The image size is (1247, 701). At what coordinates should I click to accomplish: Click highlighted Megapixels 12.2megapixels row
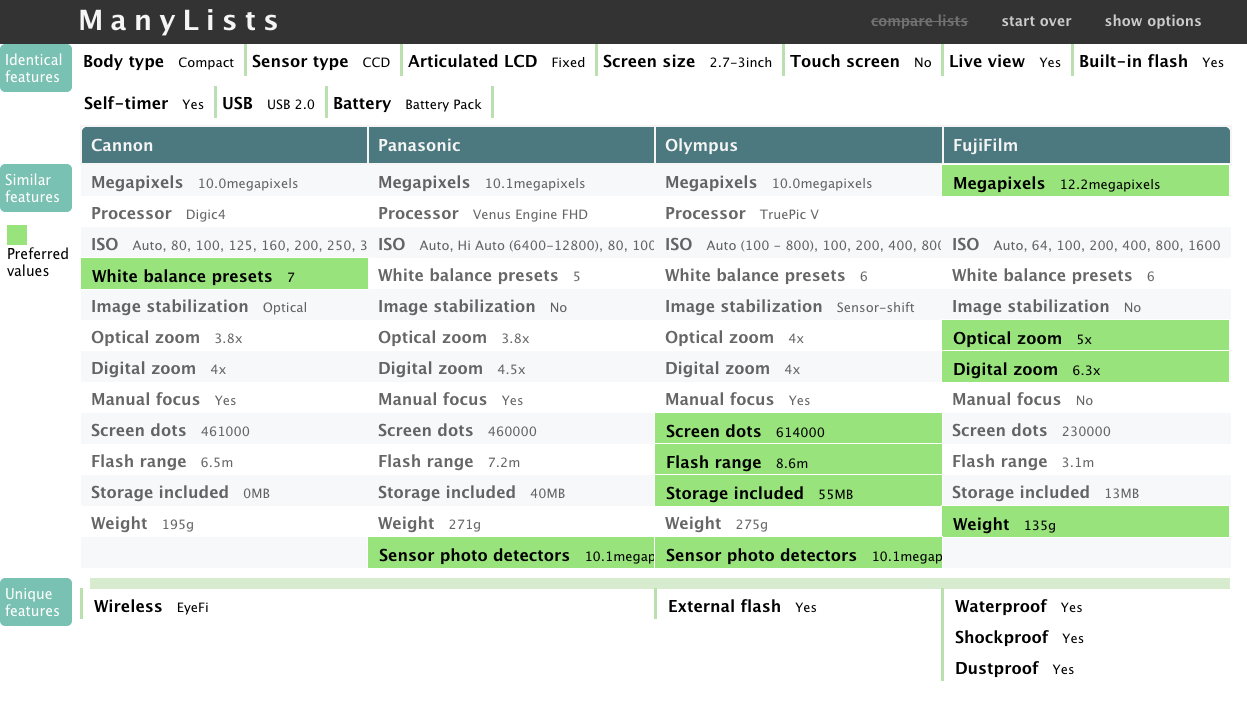click(x=1086, y=183)
